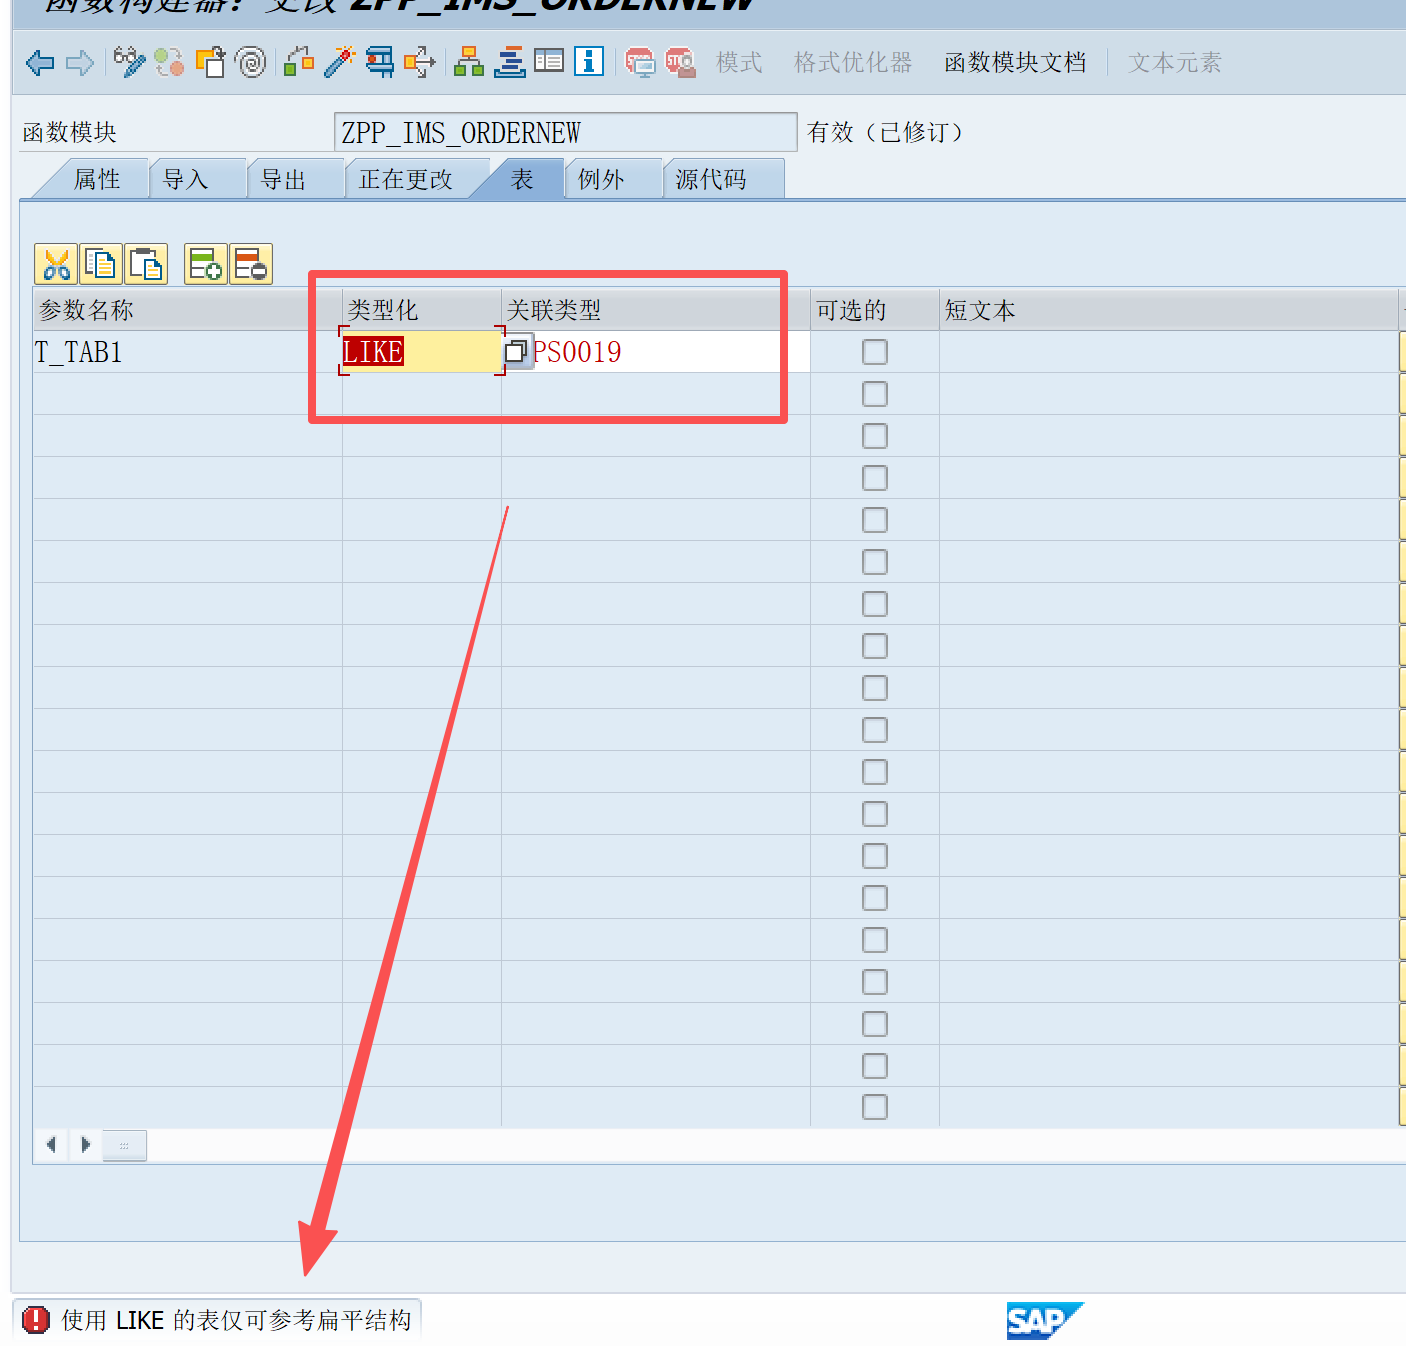This screenshot has width=1406, height=1346.
Task: Click the Back arrow icon
Action: tap(40, 63)
